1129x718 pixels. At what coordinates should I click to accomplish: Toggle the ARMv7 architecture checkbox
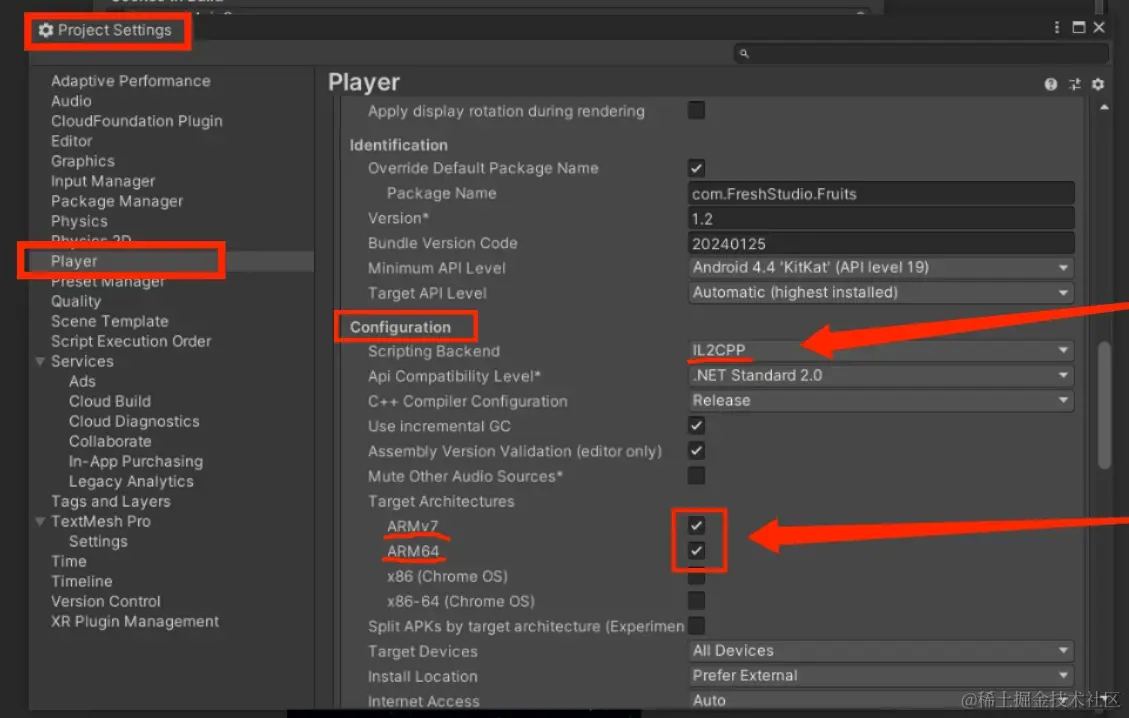[696, 526]
